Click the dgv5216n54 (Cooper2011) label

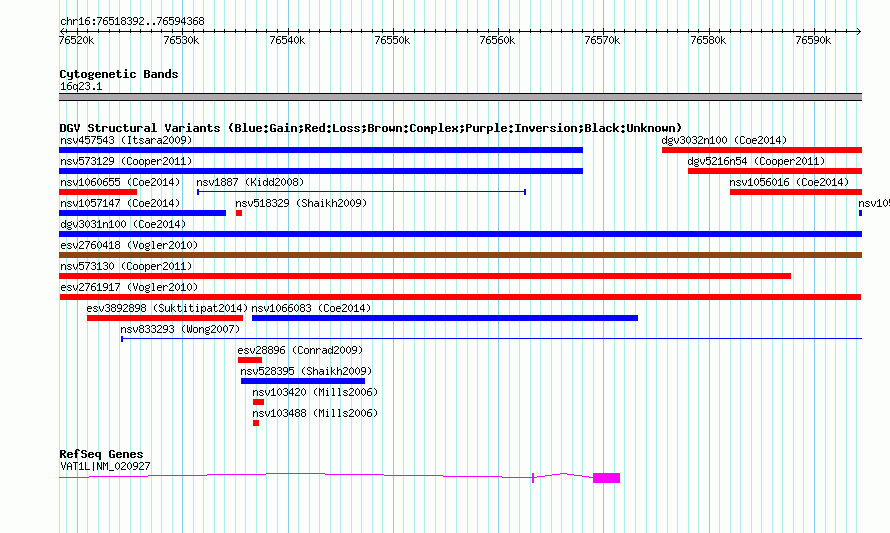(756, 161)
